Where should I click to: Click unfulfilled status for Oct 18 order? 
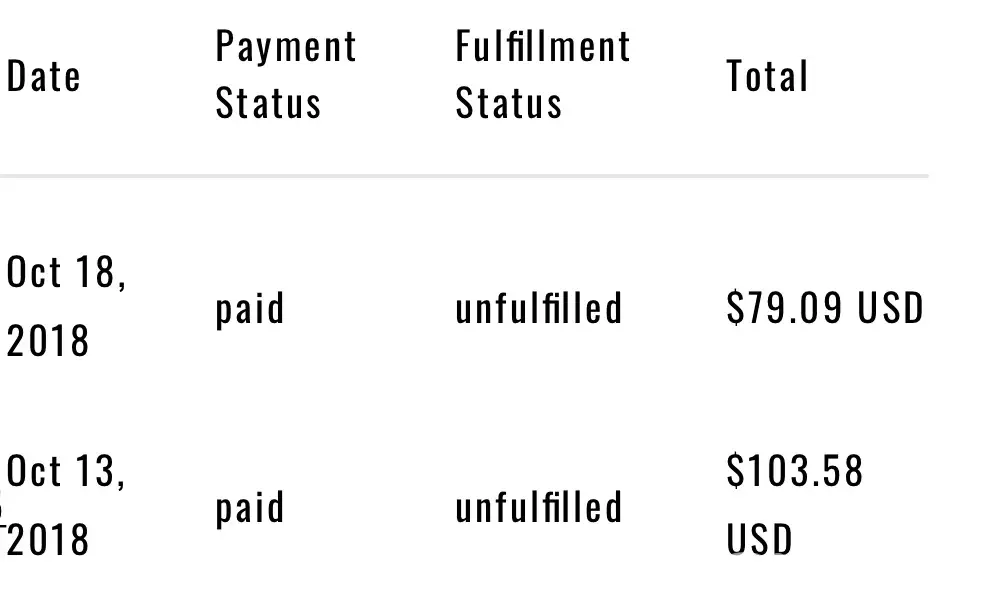539,308
